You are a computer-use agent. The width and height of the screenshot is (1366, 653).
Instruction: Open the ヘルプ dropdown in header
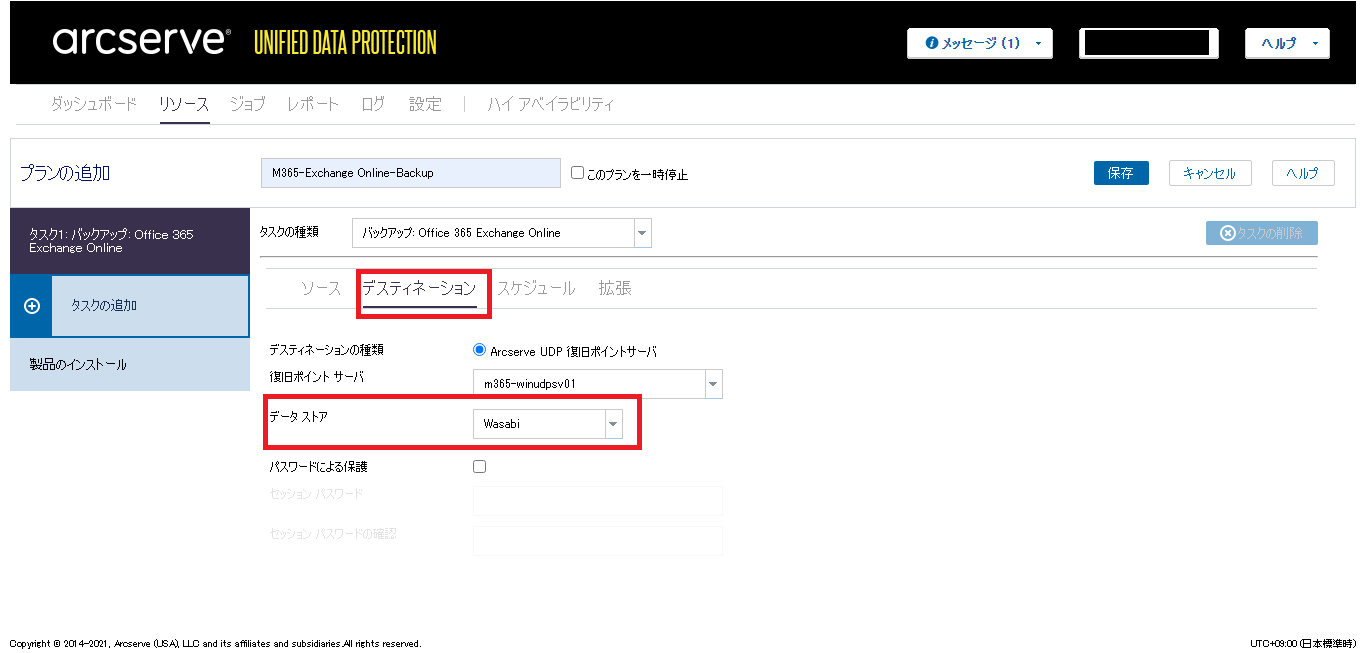(1287, 43)
